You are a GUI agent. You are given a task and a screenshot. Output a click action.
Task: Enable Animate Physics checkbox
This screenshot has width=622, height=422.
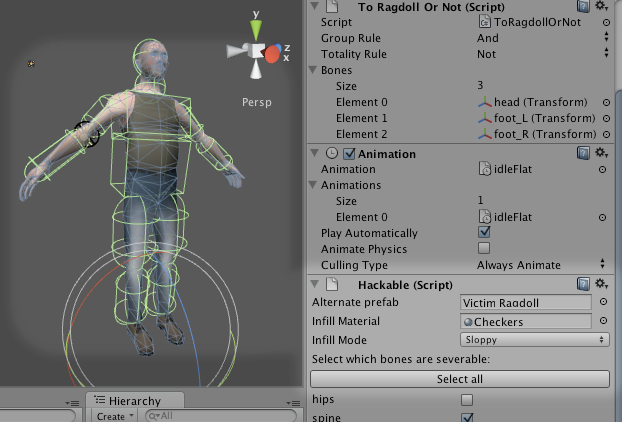[x=484, y=248]
